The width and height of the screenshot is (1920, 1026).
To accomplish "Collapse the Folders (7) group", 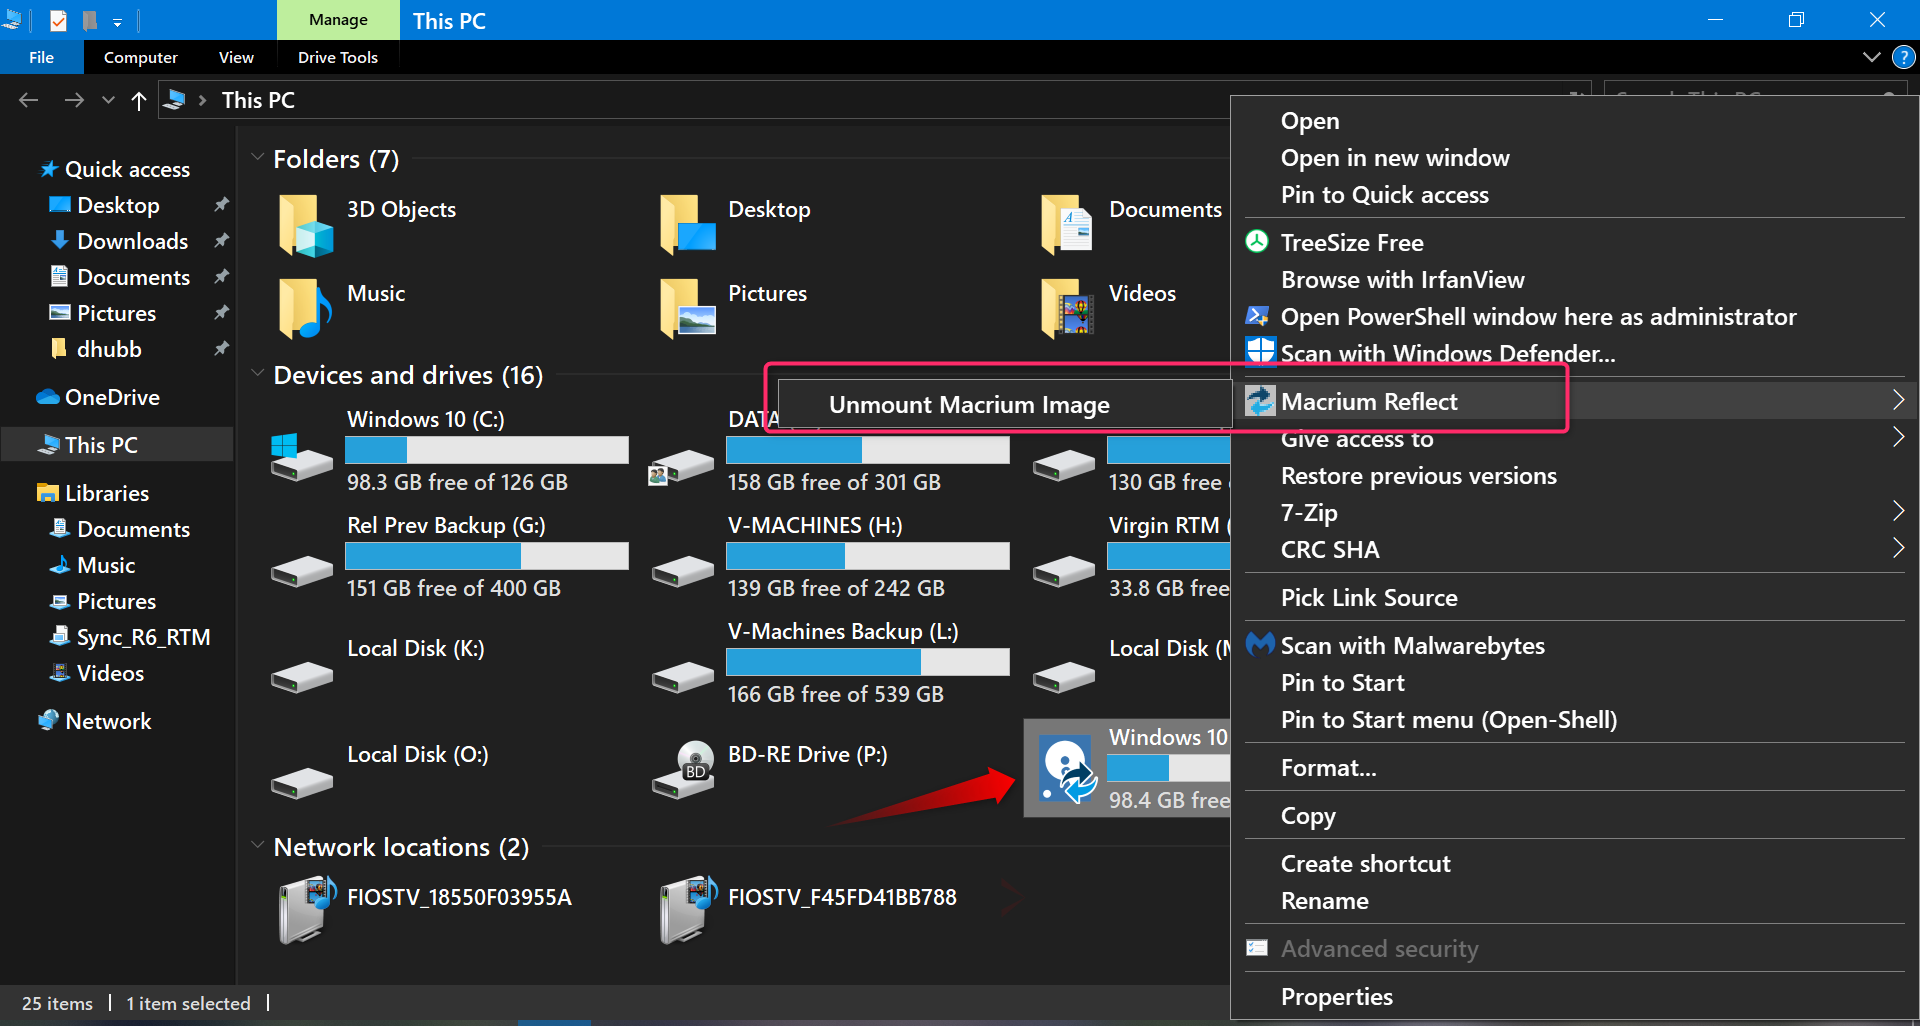I will click(257, 158).
